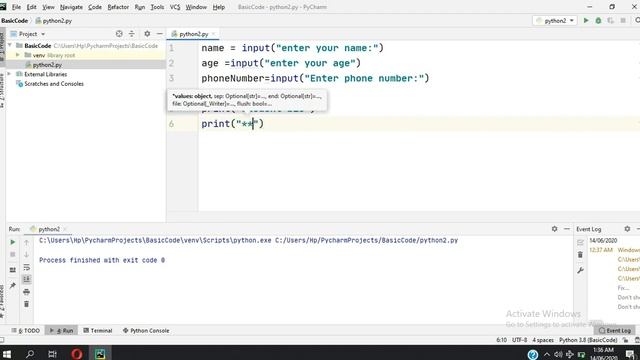Toggle read-only lock icon in status bar
Image resolution: width=640 pixels, height=360 pixels.
[625, 340]
